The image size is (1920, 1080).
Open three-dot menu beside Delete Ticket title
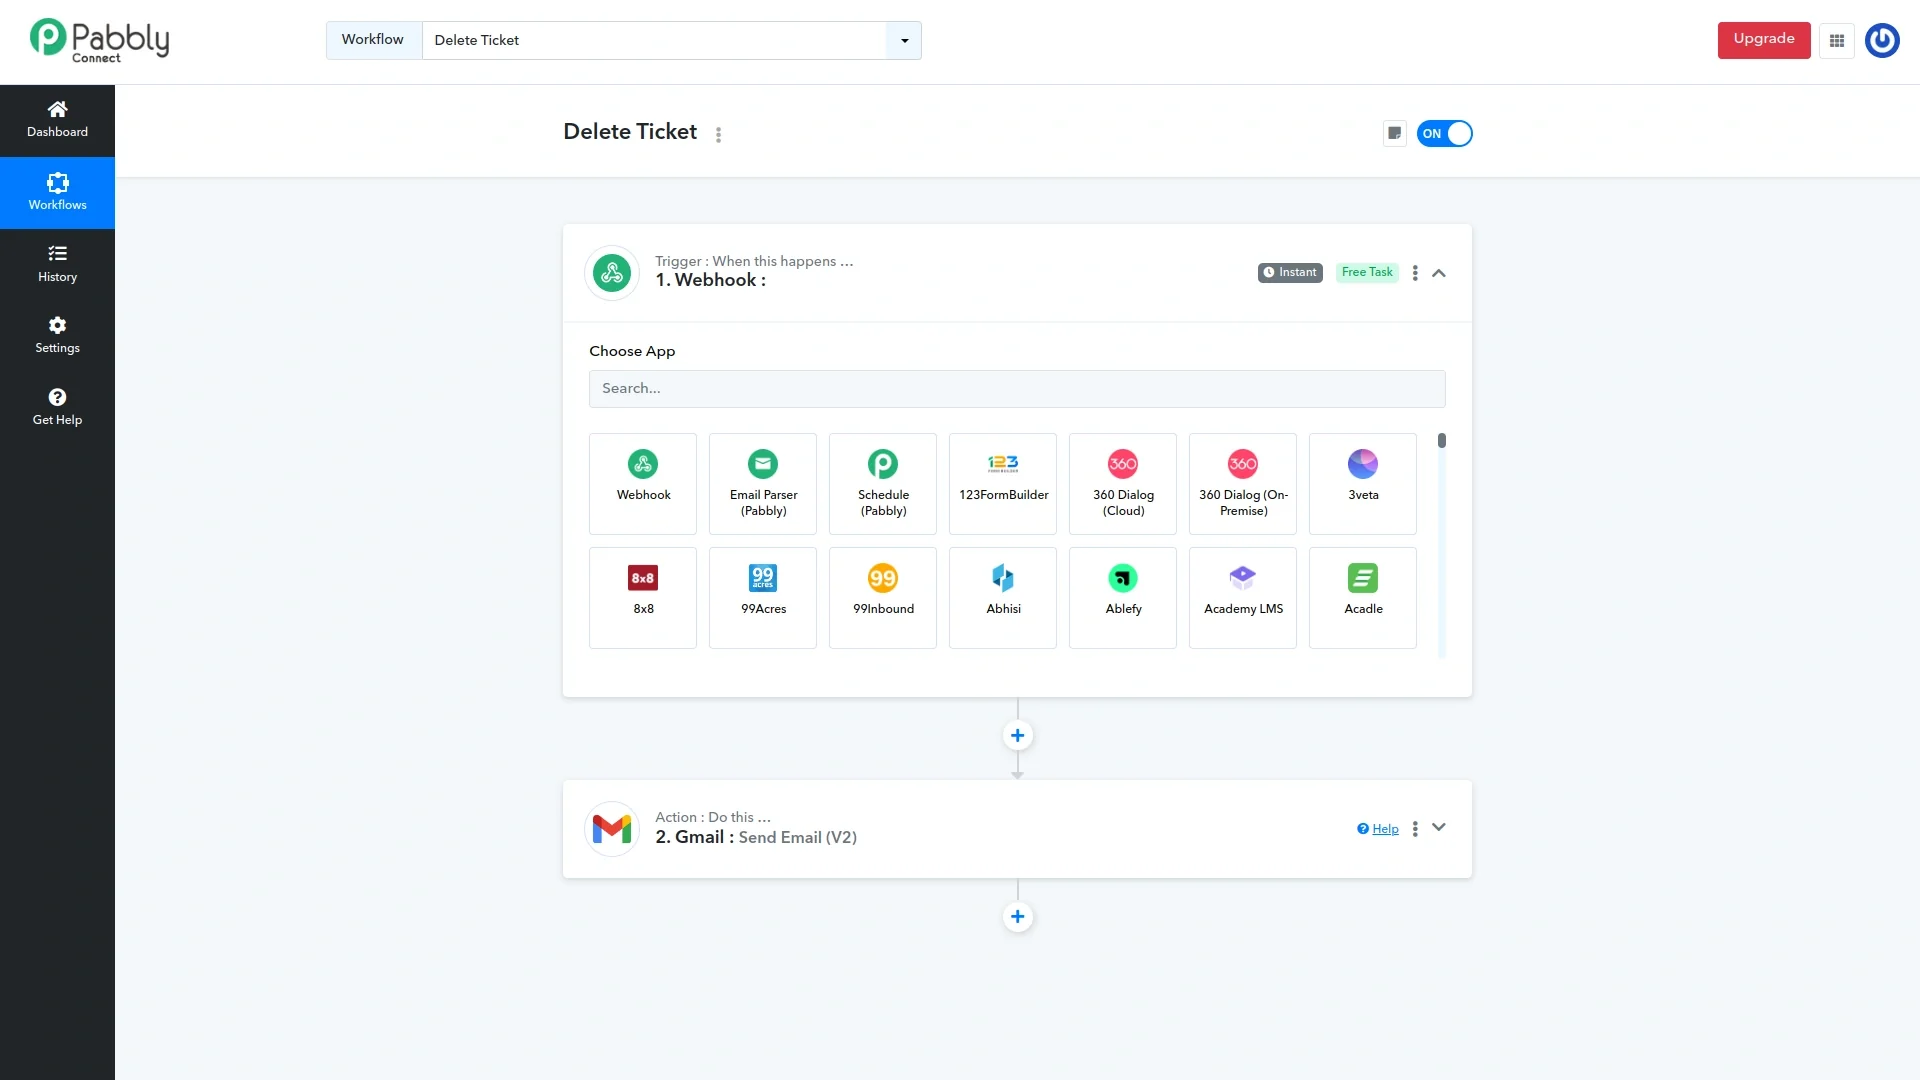click(718, 134)
